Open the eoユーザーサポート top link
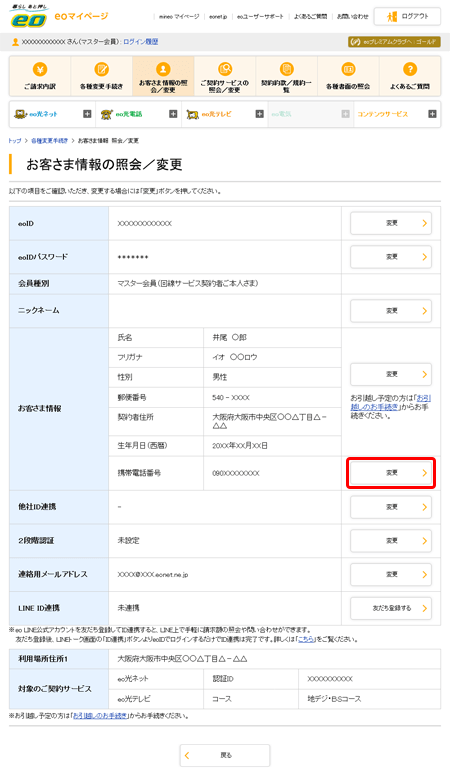Image resolution: width=450 pixels, height=773 pixels. pyautogui.click(x=260, y=17)
